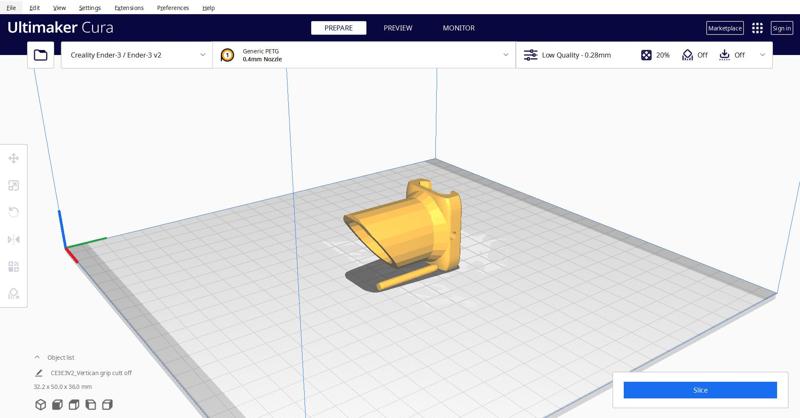
Task: Switch to right side view camera icon
Action: coord(107,405)
